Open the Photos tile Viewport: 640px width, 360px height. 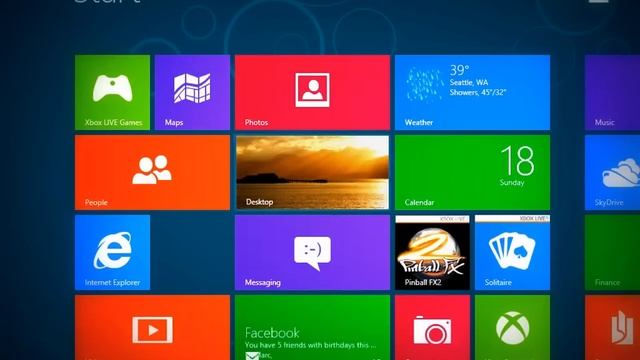pos(312,92)
